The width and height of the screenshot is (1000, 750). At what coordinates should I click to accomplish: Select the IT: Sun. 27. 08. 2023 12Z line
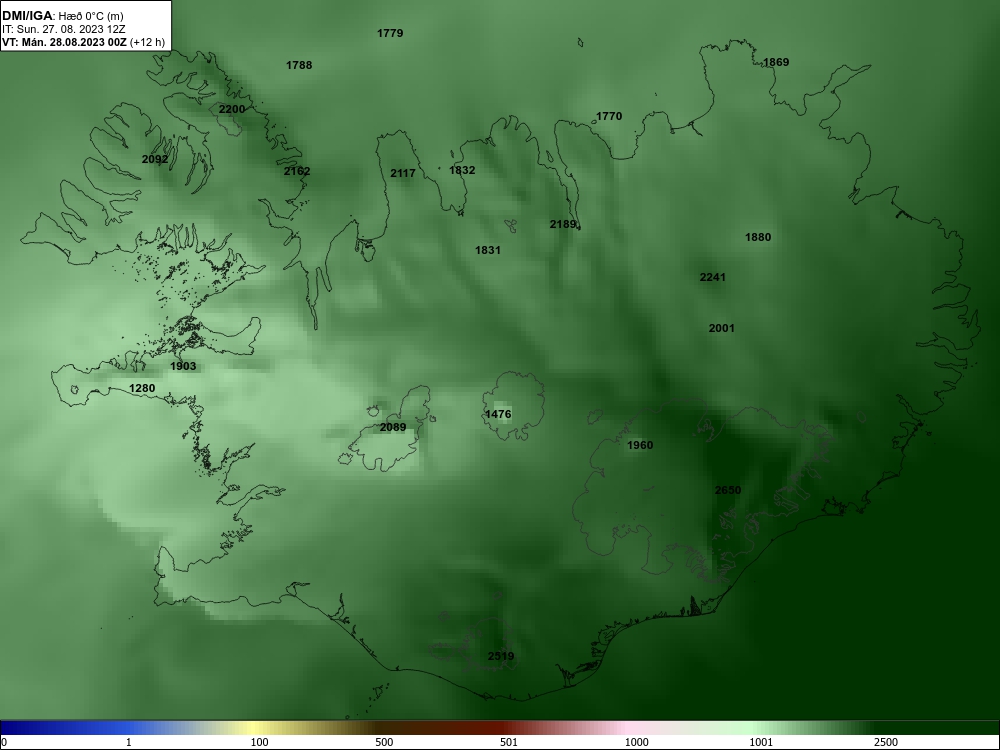coord(64,29)
